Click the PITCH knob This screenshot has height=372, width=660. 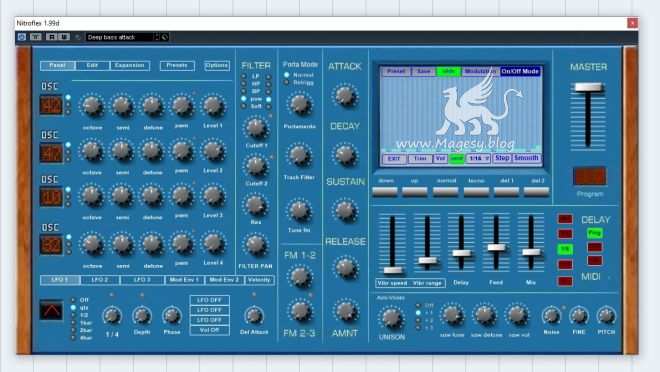606,315
